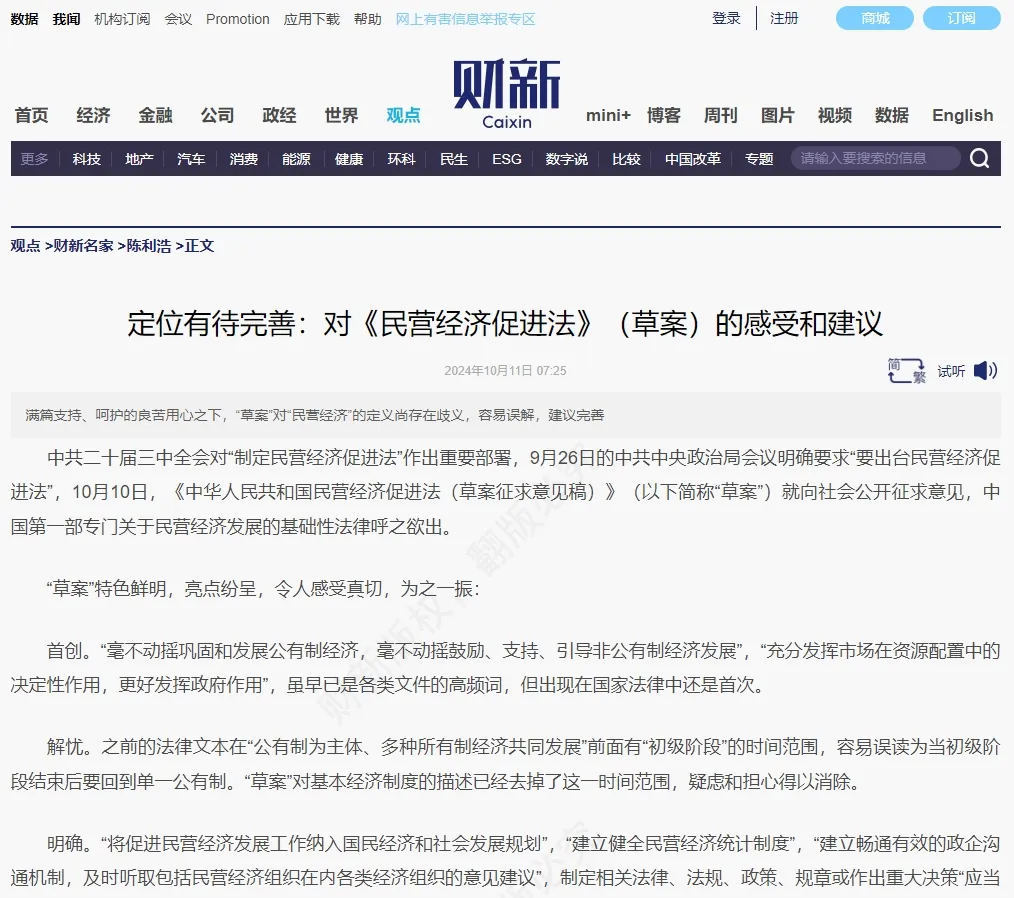This screenshot has height=898, width=1014.
Task: Select the 试听 audio preview link
Action: (950, 371)
